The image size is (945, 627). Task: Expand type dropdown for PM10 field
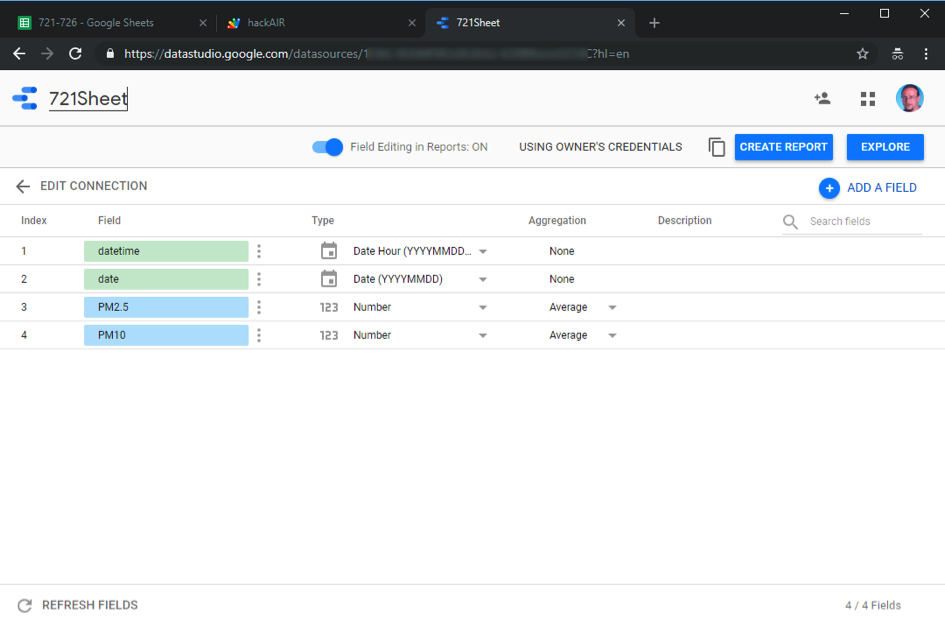tap(483, 336)
